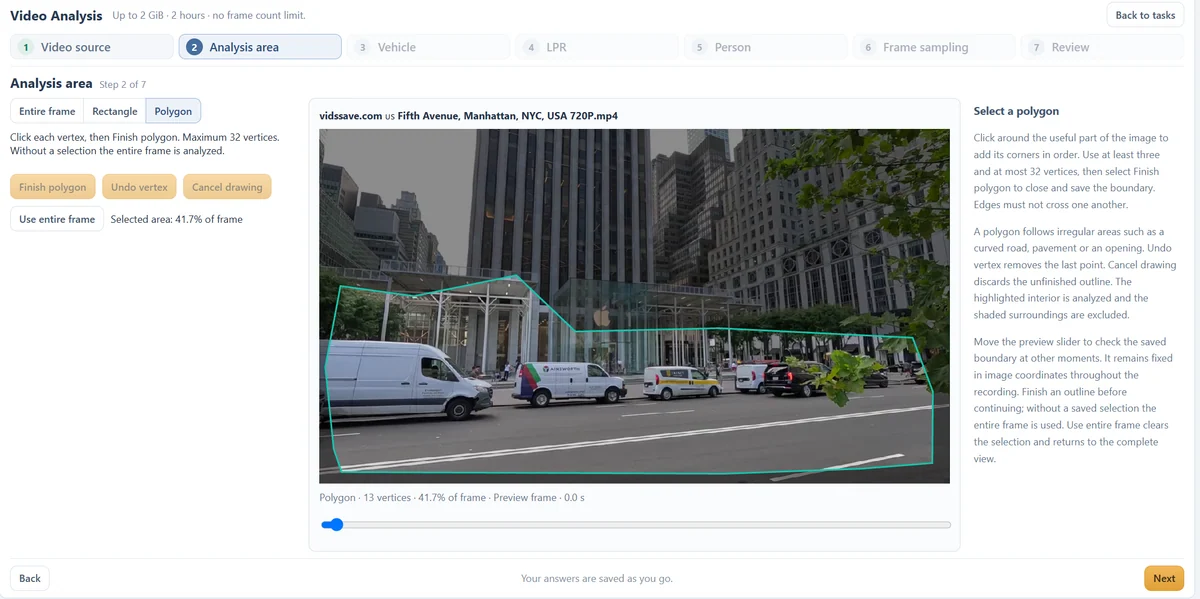Choose the Entire frame selection mode
This screenshot has height=599, width=1200.
coord(47,111)
